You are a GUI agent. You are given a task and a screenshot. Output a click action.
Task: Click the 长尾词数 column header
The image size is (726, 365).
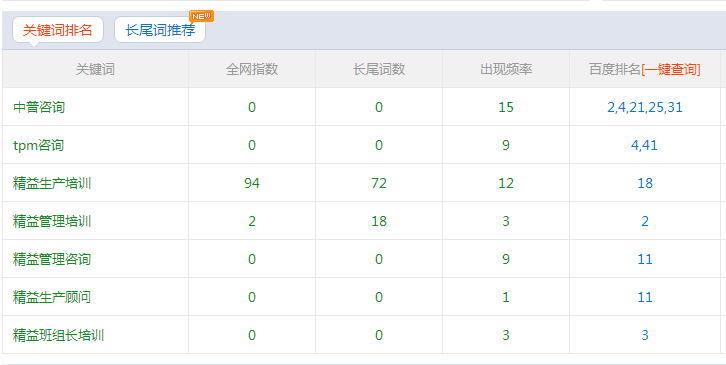click(x=379, y=69)
